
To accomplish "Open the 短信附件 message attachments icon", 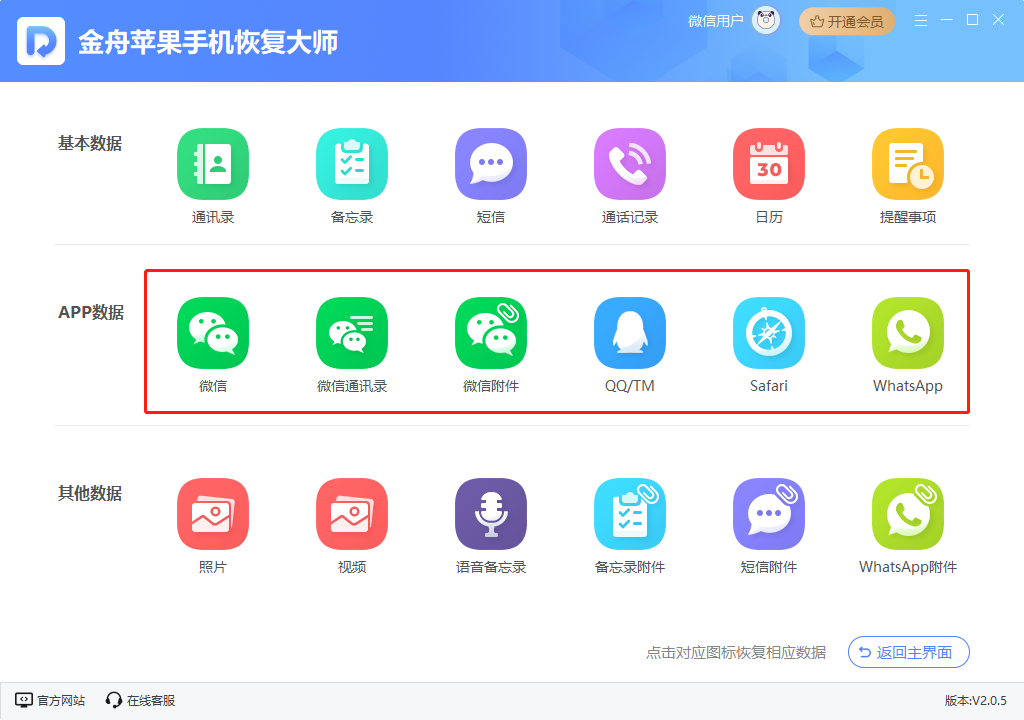I will (769, 514).
